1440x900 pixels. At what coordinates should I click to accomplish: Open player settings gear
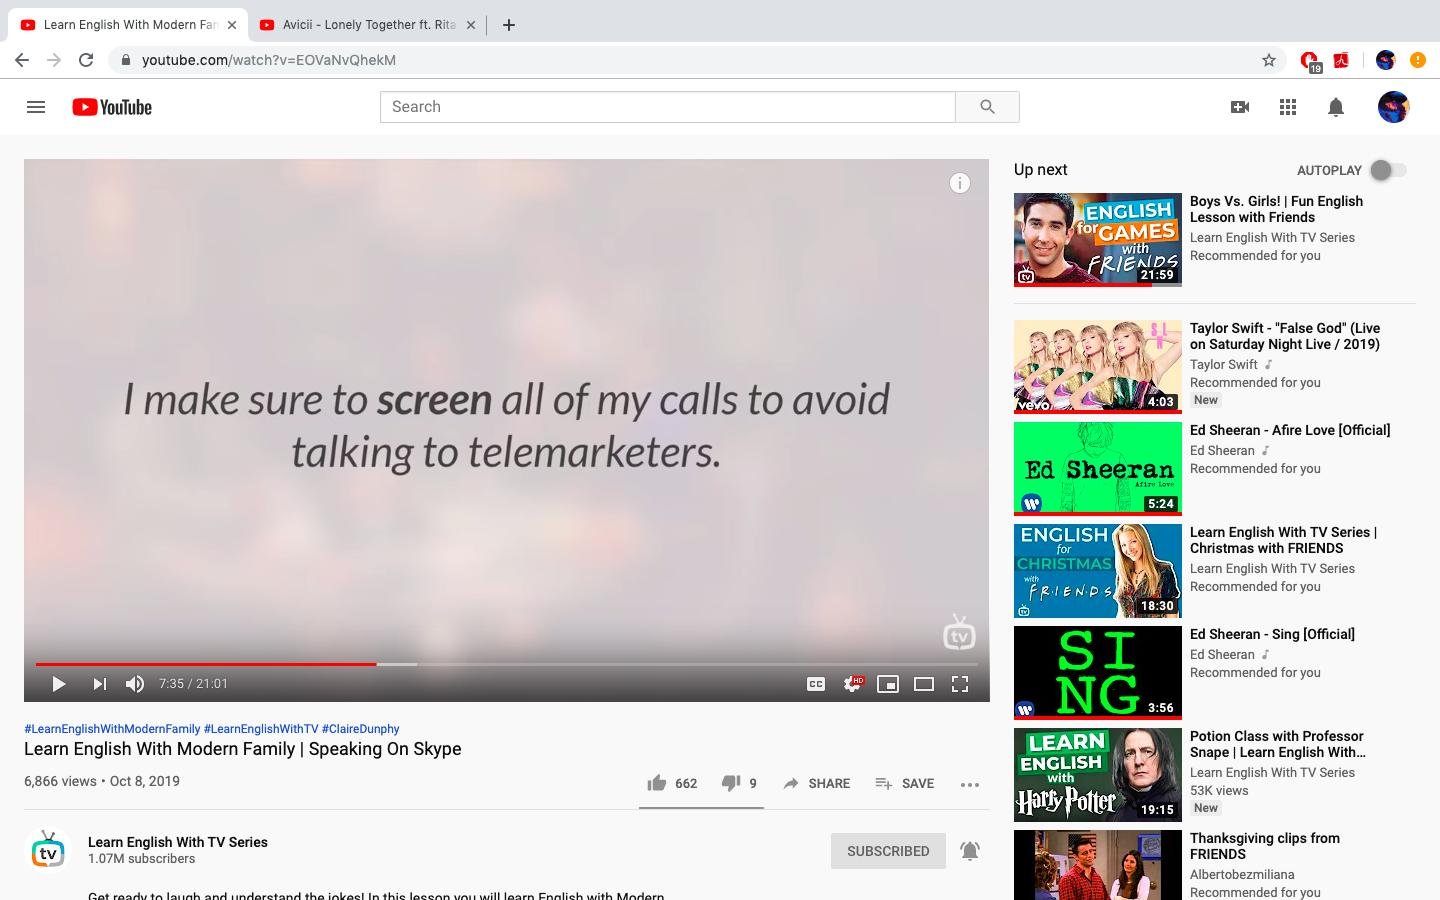click(852, 684)
